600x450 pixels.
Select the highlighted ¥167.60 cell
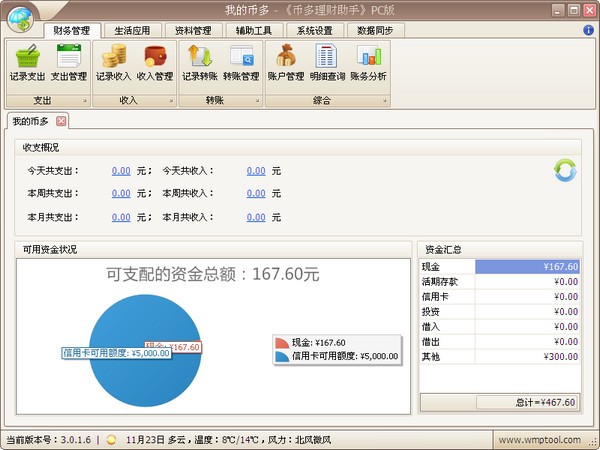[528, 267]
